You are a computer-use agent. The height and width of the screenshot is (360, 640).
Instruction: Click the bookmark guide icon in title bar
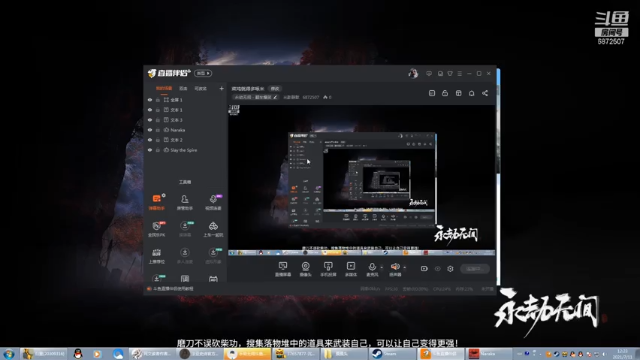coord(440,73)
